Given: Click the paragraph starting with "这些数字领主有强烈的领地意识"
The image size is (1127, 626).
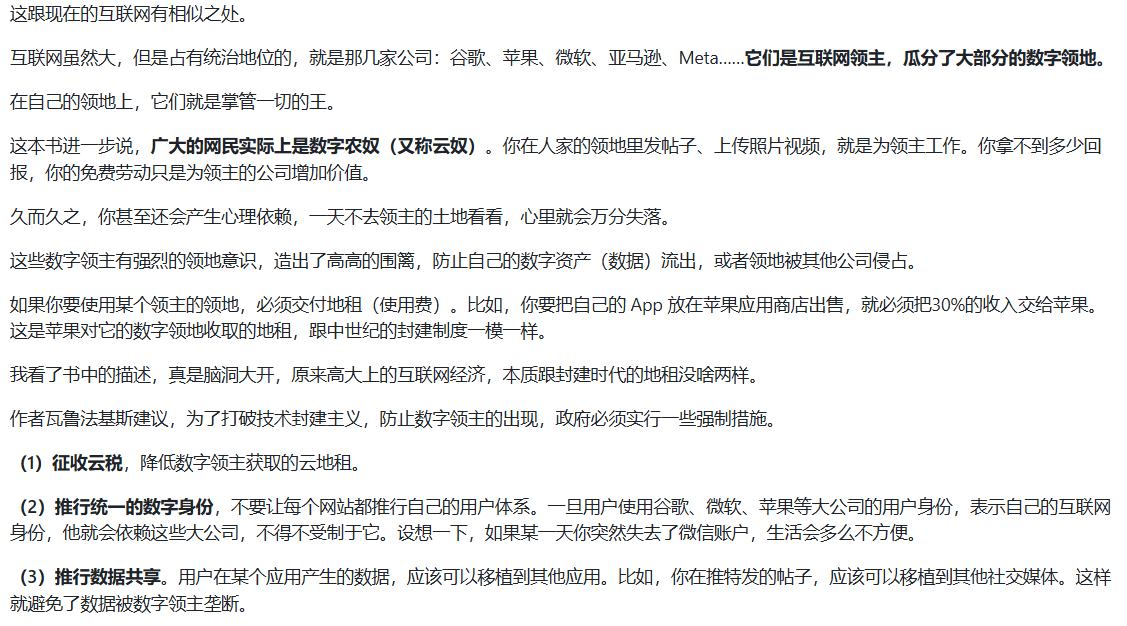Looking at the screenshot, I should coord(462,261).
